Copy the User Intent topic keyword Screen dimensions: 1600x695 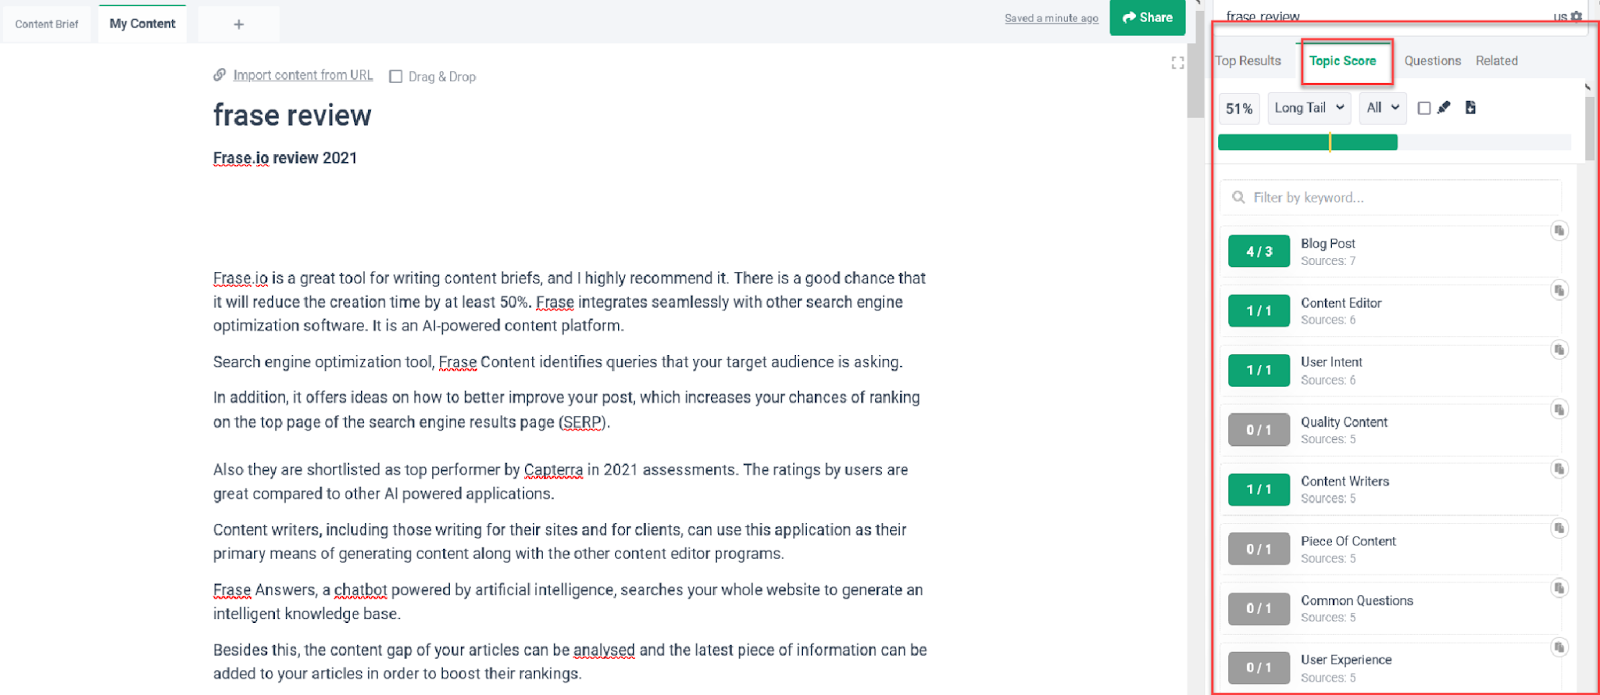pyautogui.click(x=1559, y=350)
